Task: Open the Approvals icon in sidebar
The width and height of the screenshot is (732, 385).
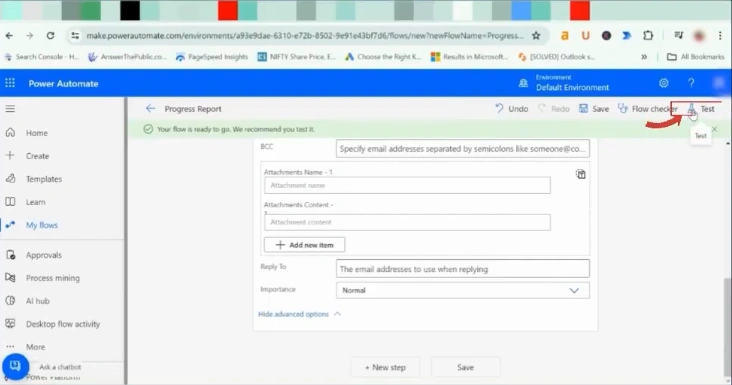Action: coord(10,255)
